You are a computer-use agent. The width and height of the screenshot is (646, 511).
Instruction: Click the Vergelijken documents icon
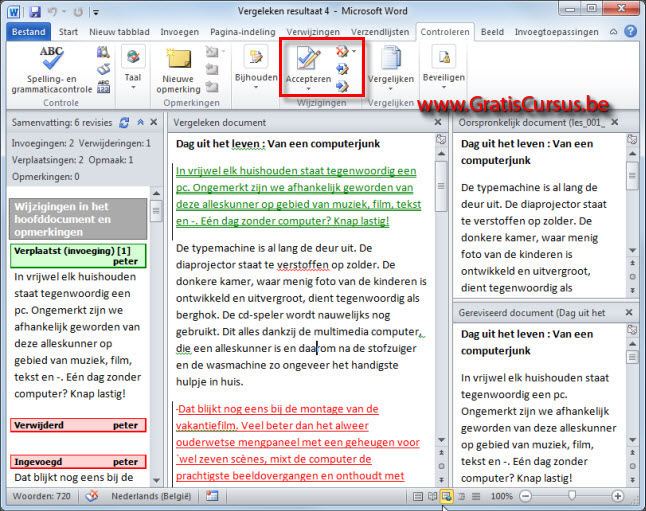(391, 58)
